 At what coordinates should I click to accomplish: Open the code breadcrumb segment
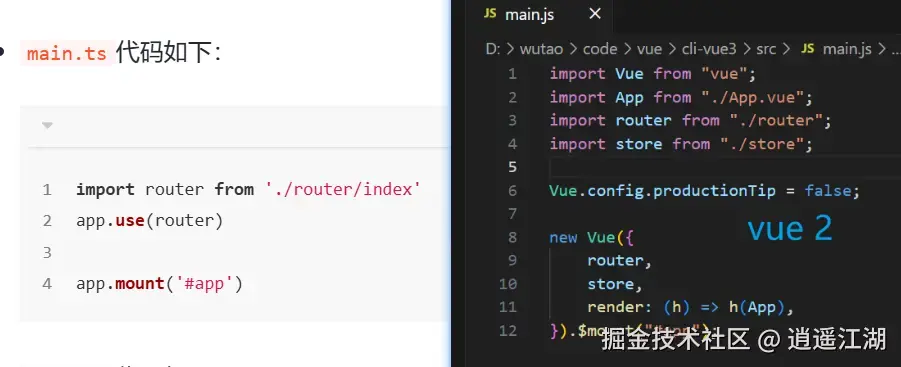coord(600,49)
